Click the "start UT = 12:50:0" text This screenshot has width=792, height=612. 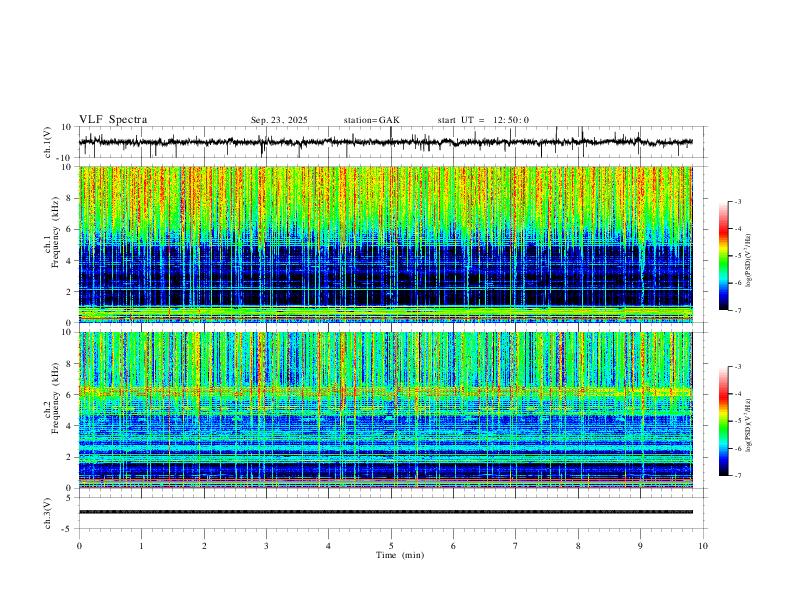pyautogui.click(x=483, y=120)
